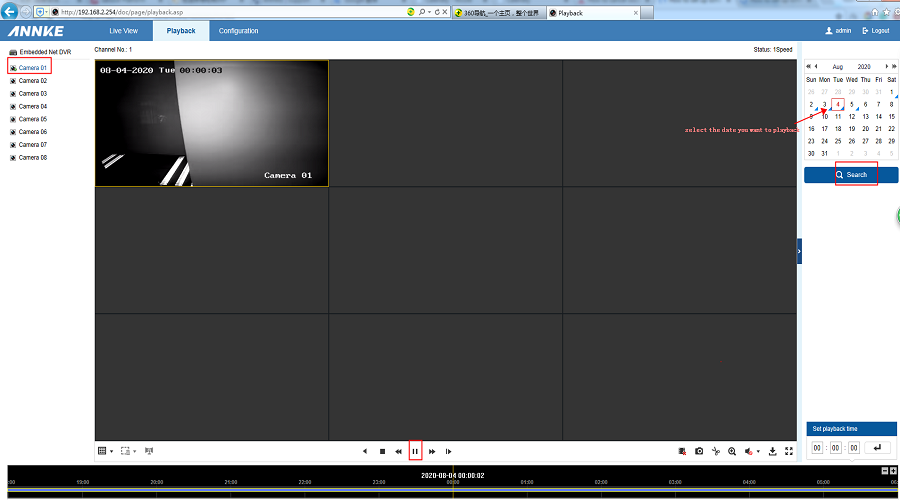Expand the window division dropdown arrow
900x500 pixels.
click(x=111, y=451)
